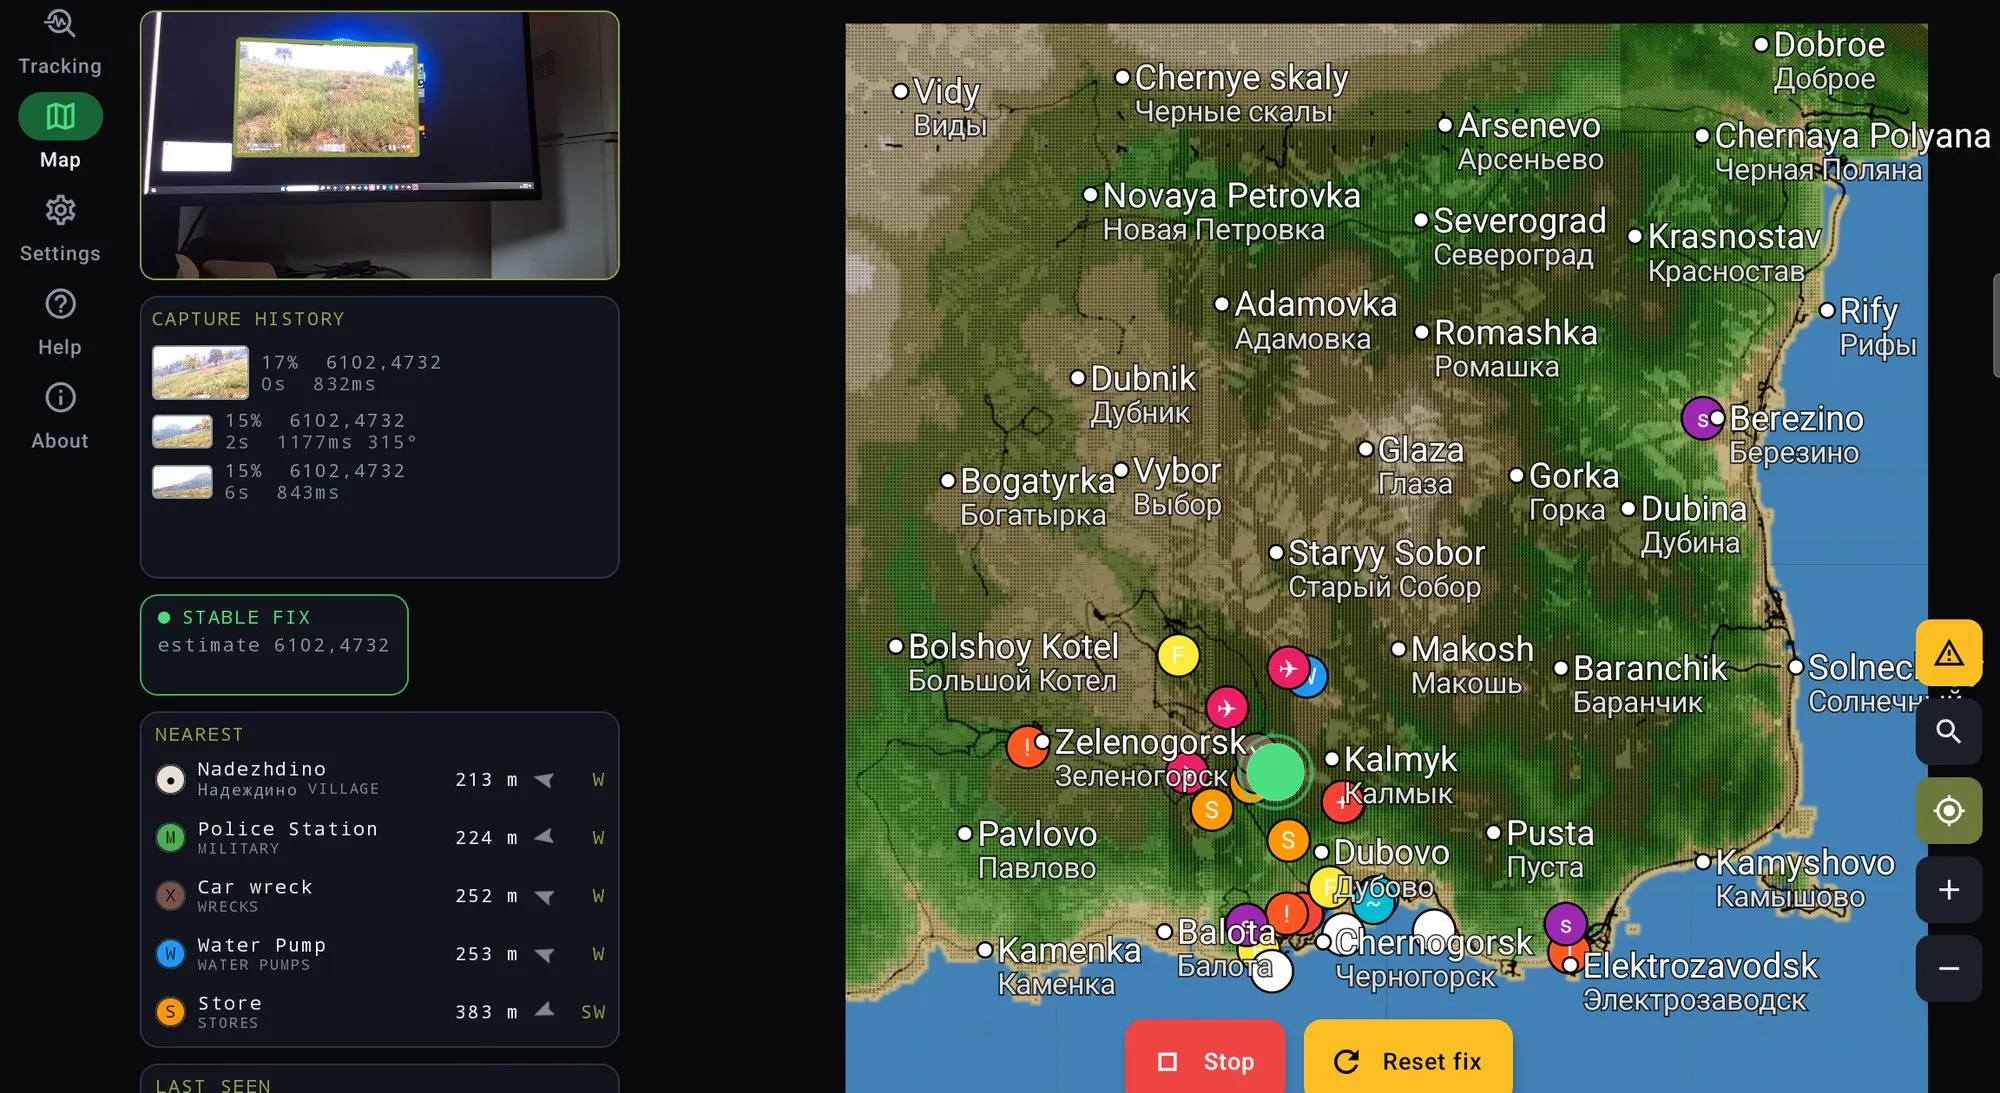Select the 17% capture history thumbnail

click(200, 372)
